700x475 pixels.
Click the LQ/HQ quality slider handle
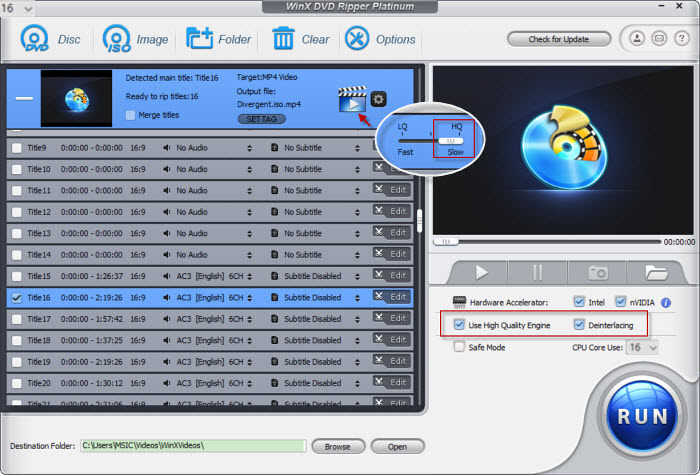click(x=450, y=141)
